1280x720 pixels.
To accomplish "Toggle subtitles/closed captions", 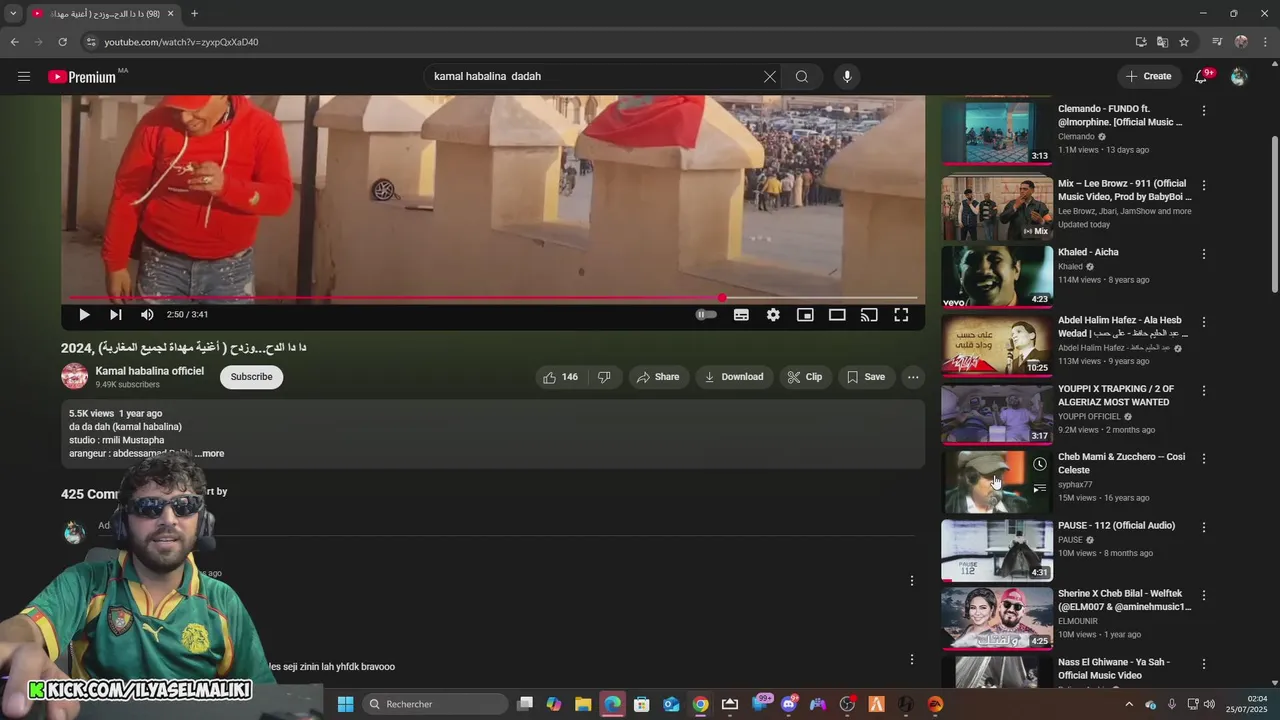I will (741, 314).
